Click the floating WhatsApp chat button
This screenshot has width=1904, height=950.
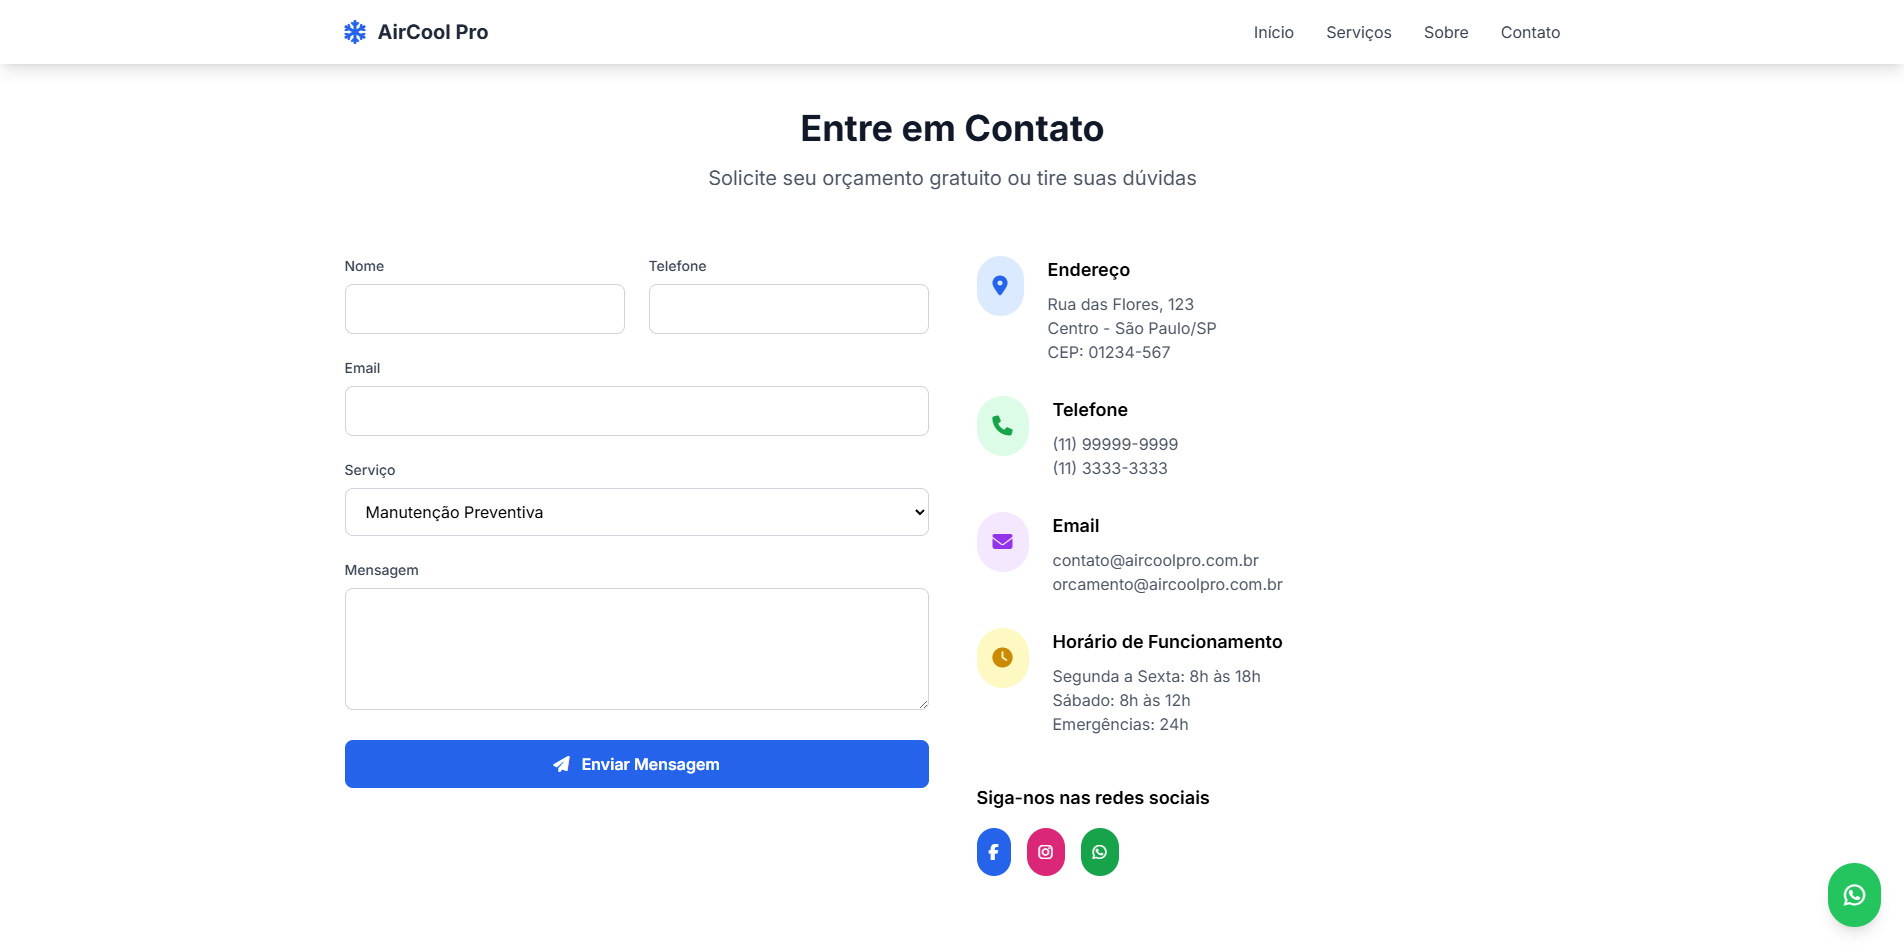[1854, 895]
